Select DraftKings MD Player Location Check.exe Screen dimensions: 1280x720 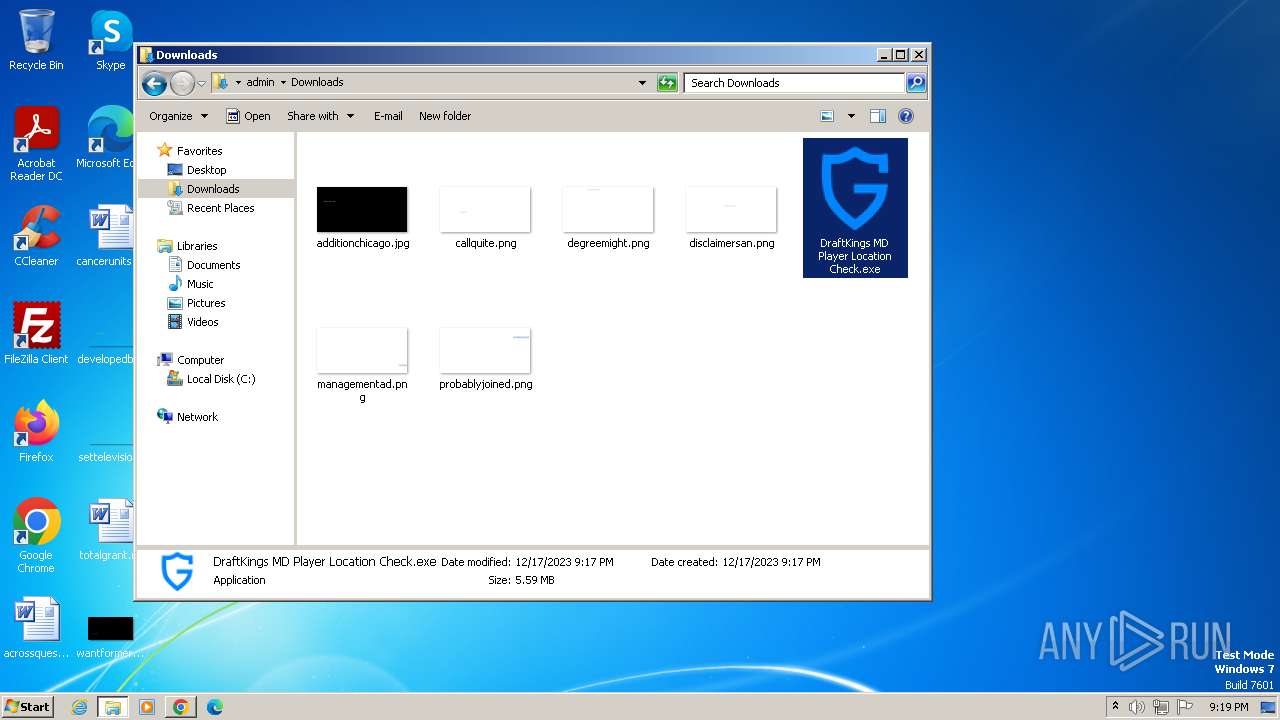click(x=855, y=208)
